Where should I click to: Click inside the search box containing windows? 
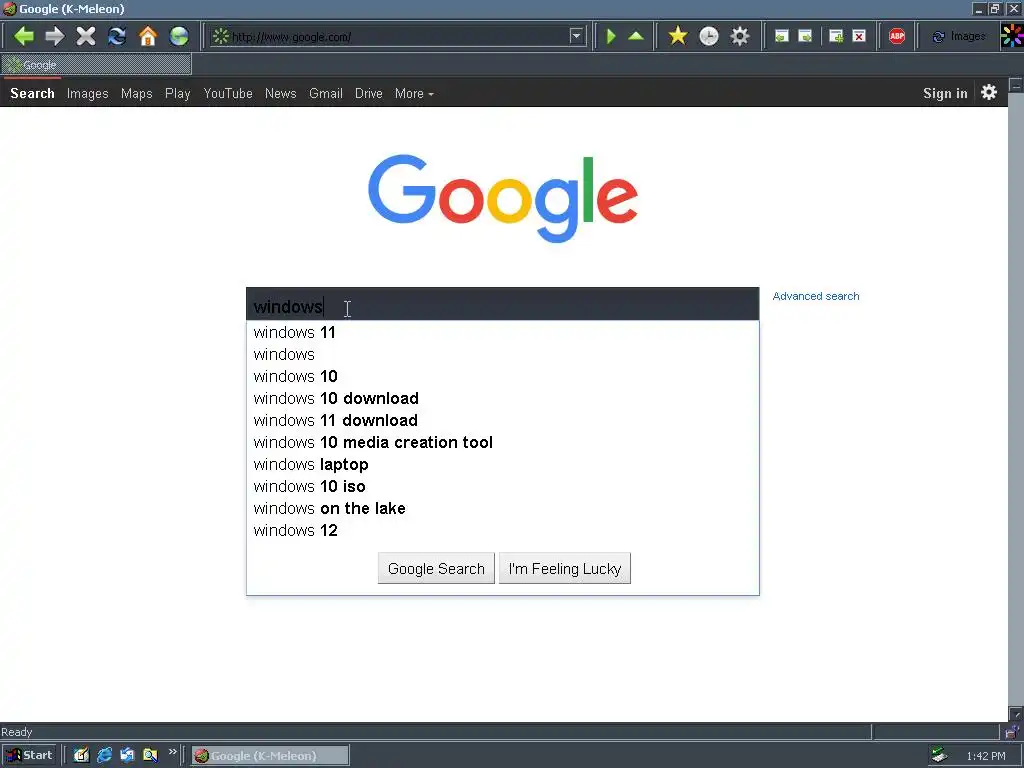click(x=503, y=304)
